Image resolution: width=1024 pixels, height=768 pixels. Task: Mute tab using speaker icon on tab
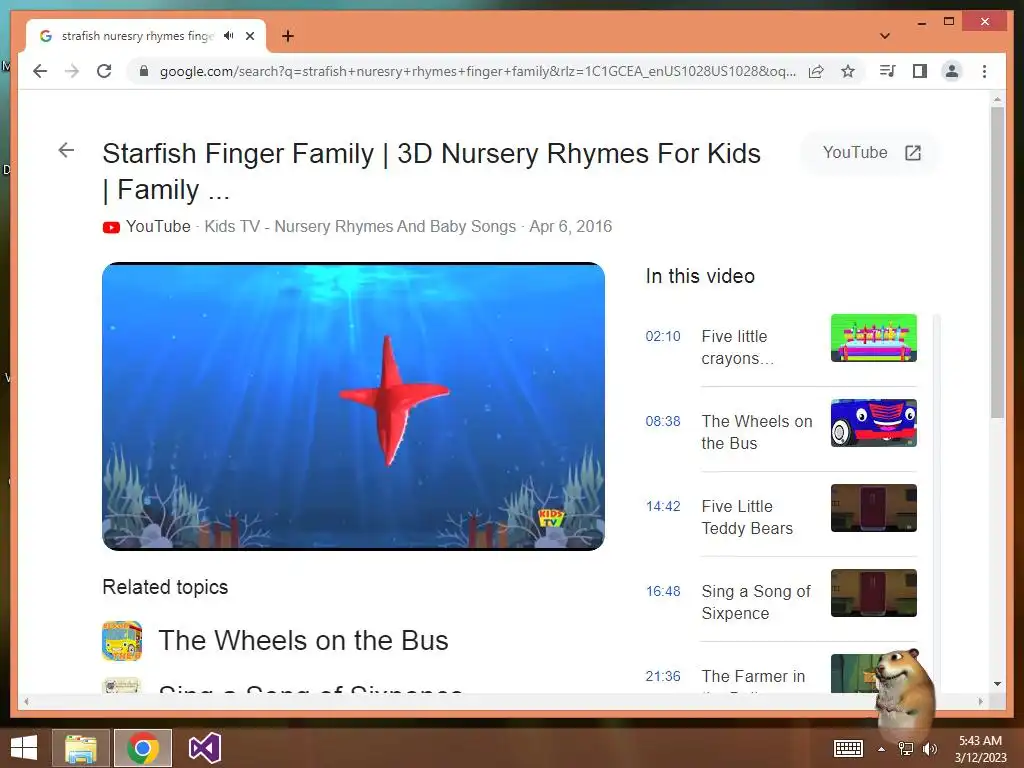(x=228, y=36)
